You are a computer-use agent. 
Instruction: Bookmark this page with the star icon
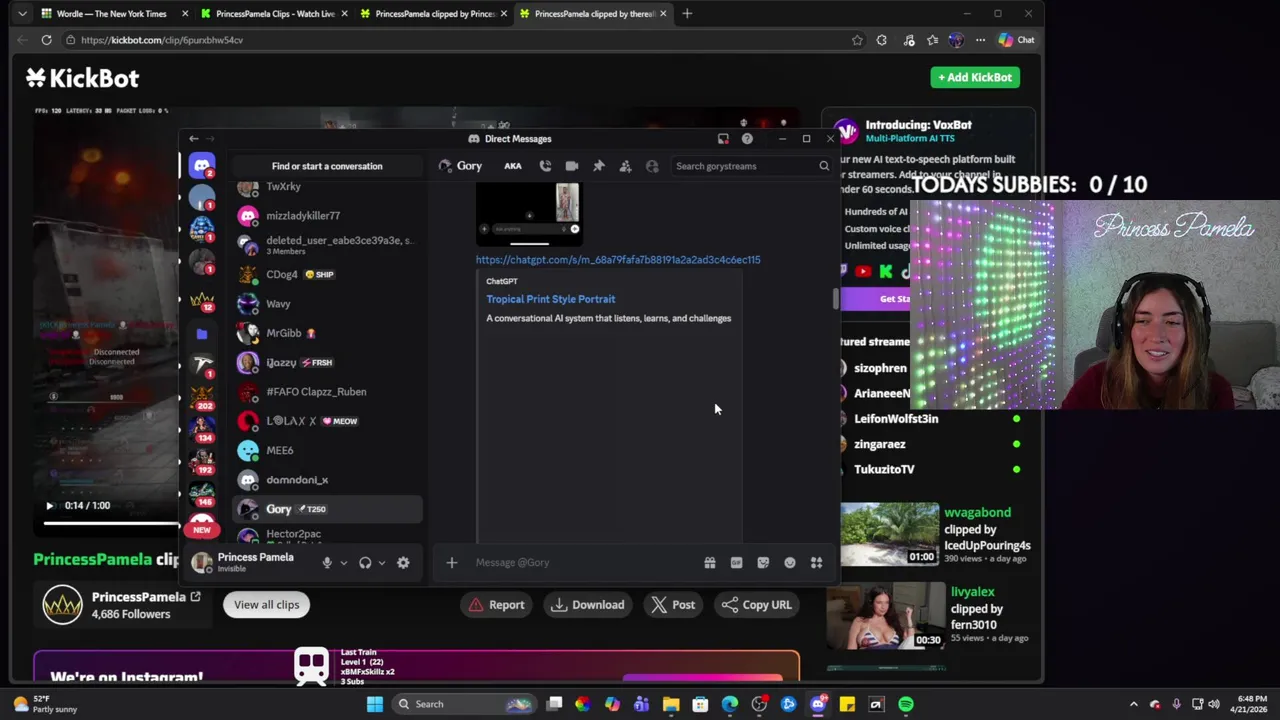click(x=857, y=40)
